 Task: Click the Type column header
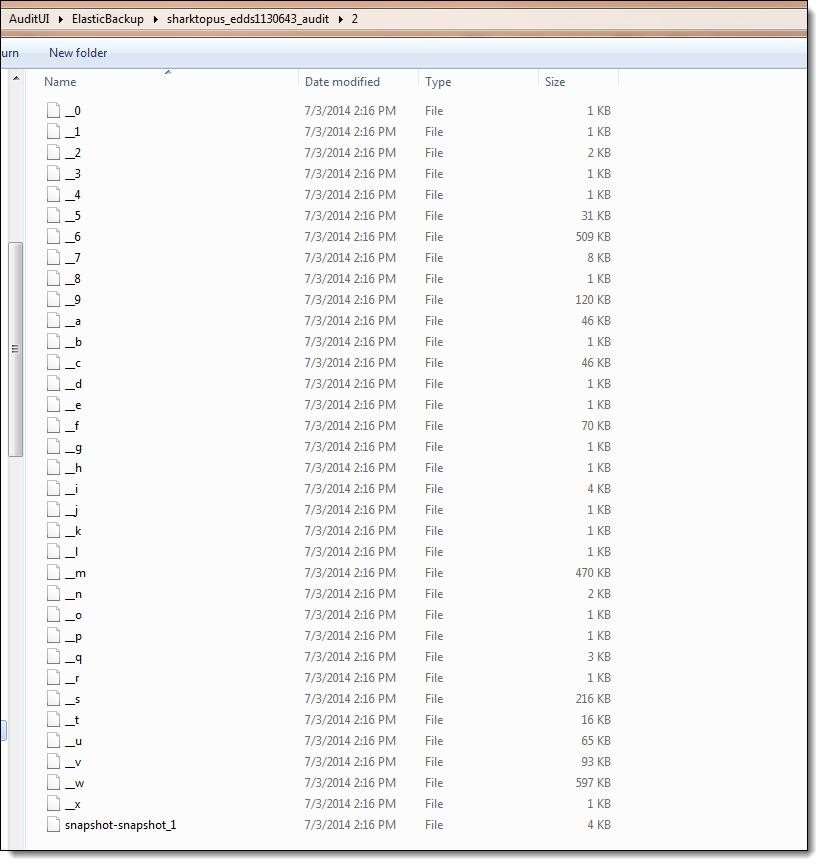pos(438,82)
